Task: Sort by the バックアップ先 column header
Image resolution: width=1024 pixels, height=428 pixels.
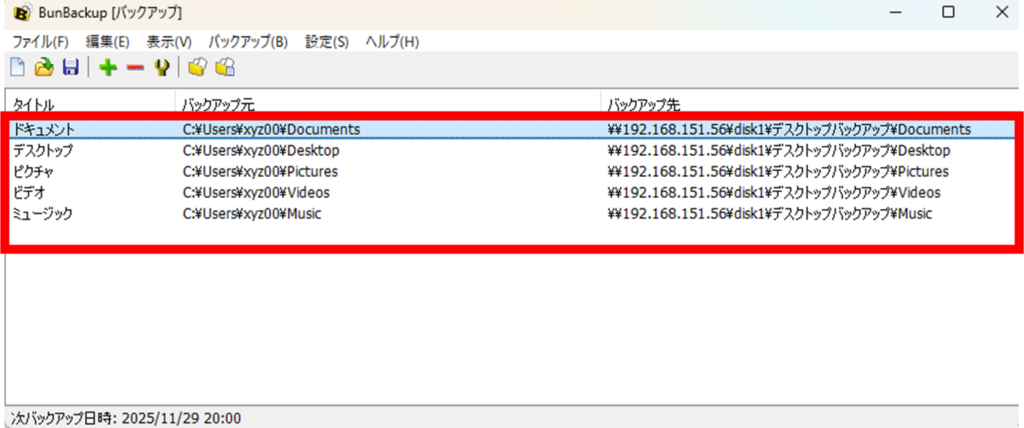Action: 810,105
